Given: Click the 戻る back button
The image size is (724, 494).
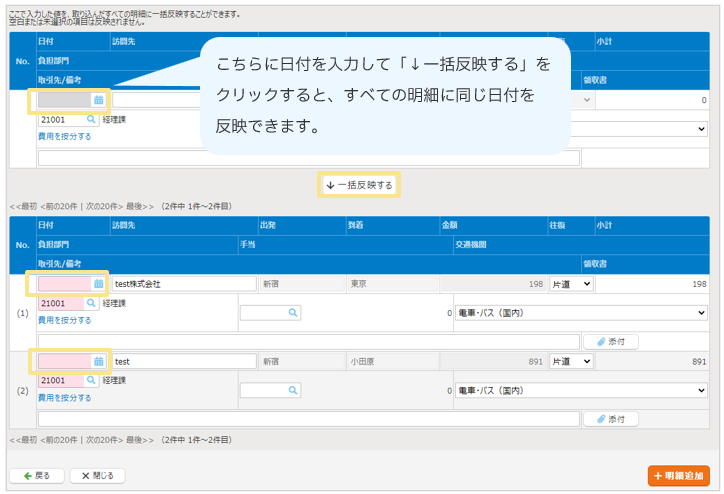Looking at the screenshot, I should coord(37,476).
